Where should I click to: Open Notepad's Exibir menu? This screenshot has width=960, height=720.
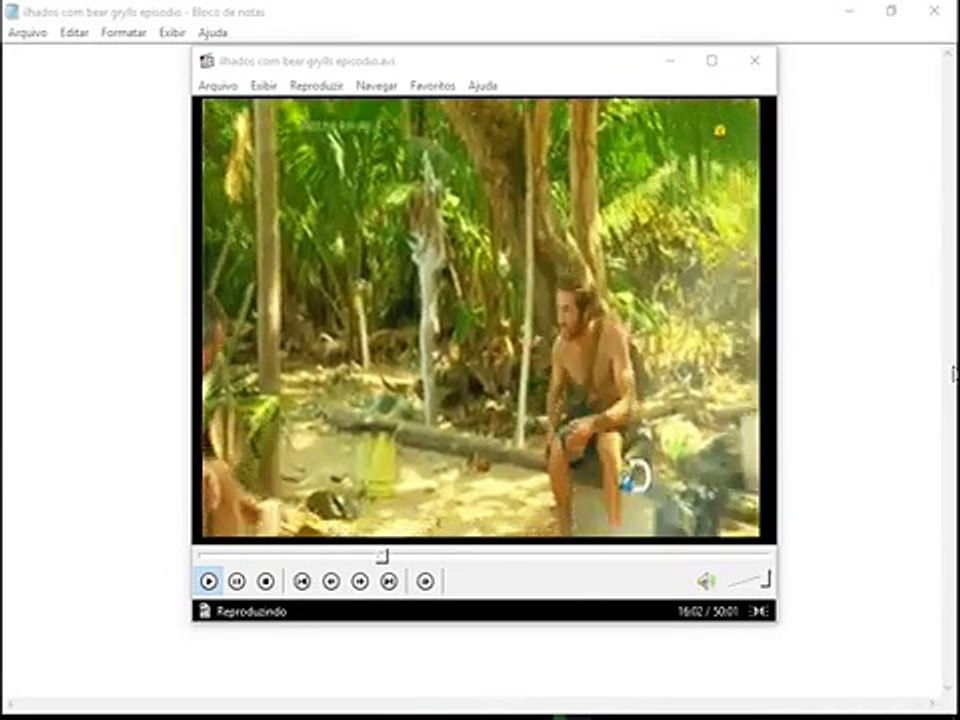pos(172,32)
